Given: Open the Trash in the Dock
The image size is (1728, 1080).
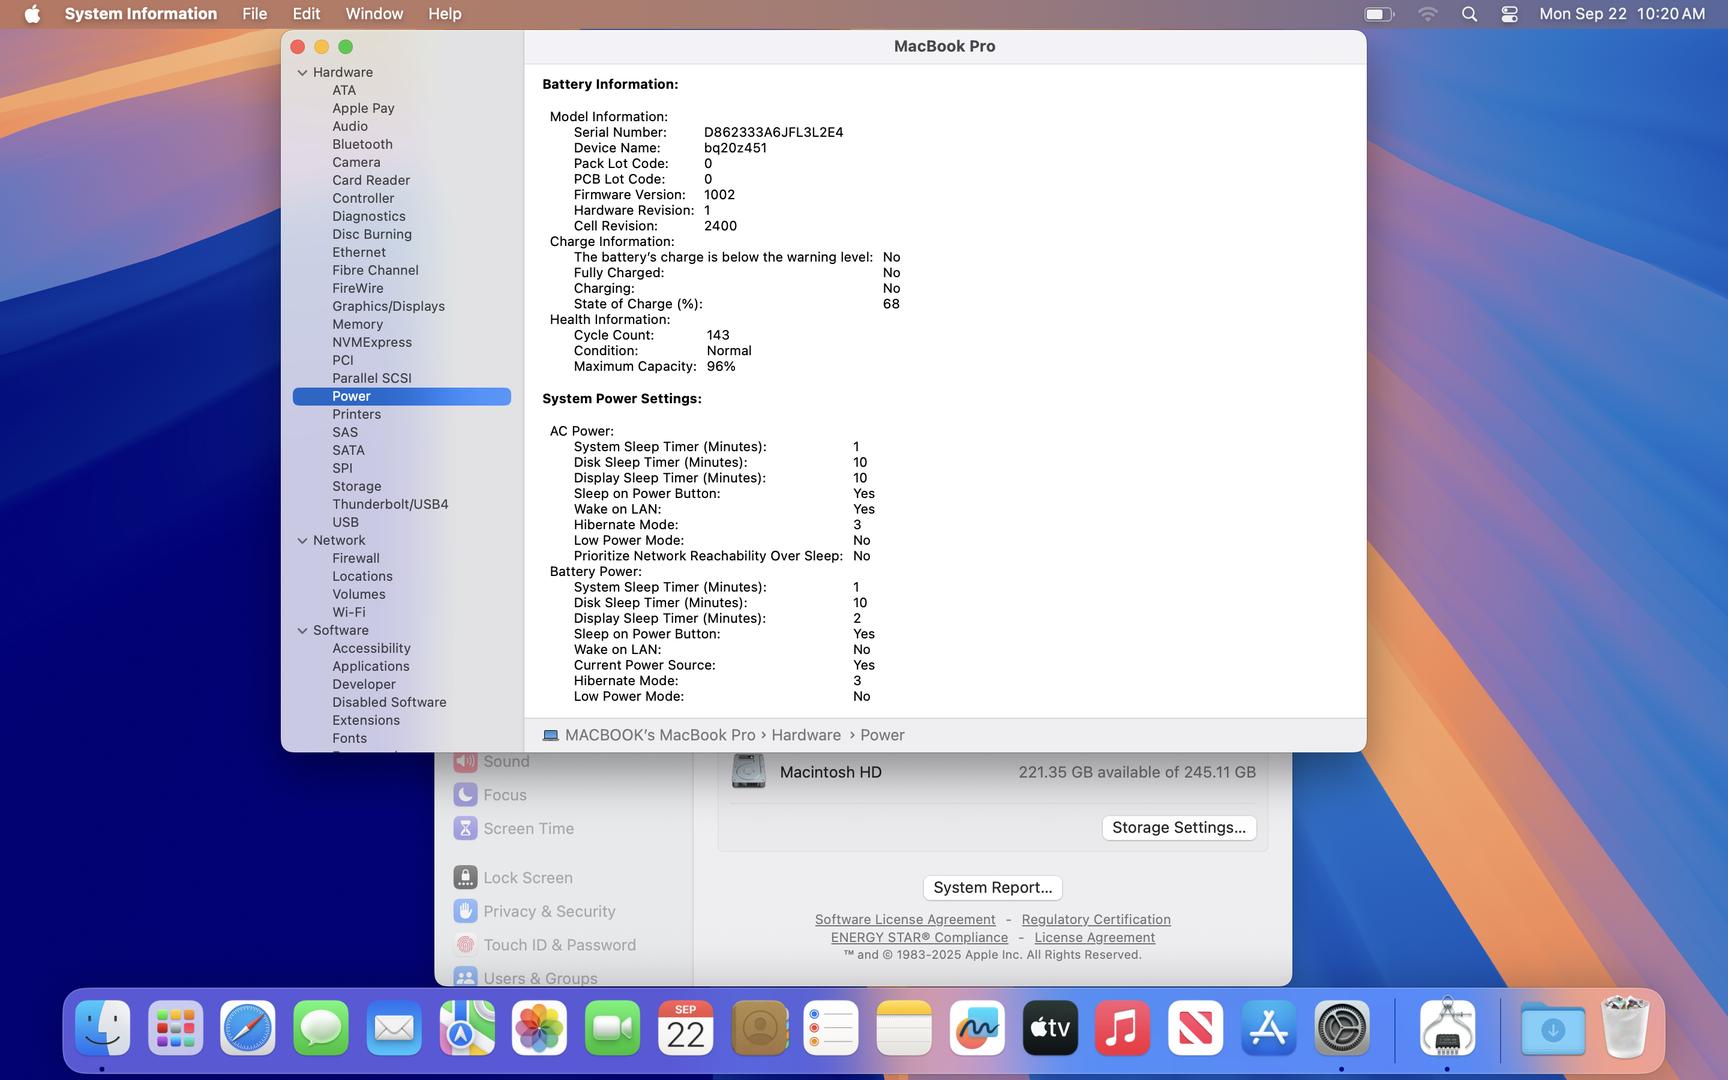Looking at the screenshot, I should tap(1625, 1028).
